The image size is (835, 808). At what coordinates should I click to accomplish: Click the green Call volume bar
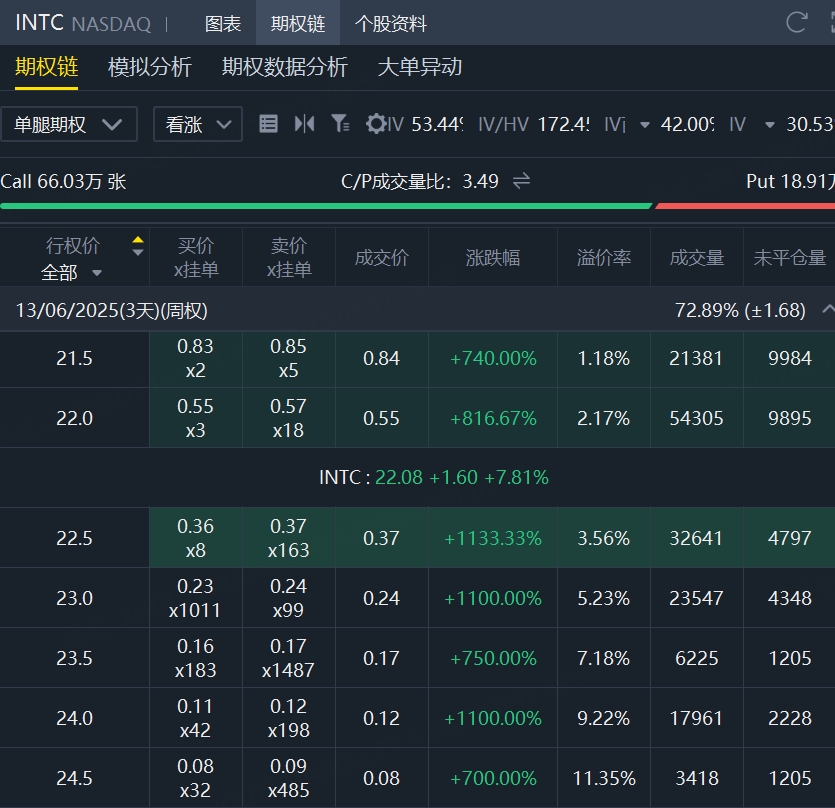point(326,206)
